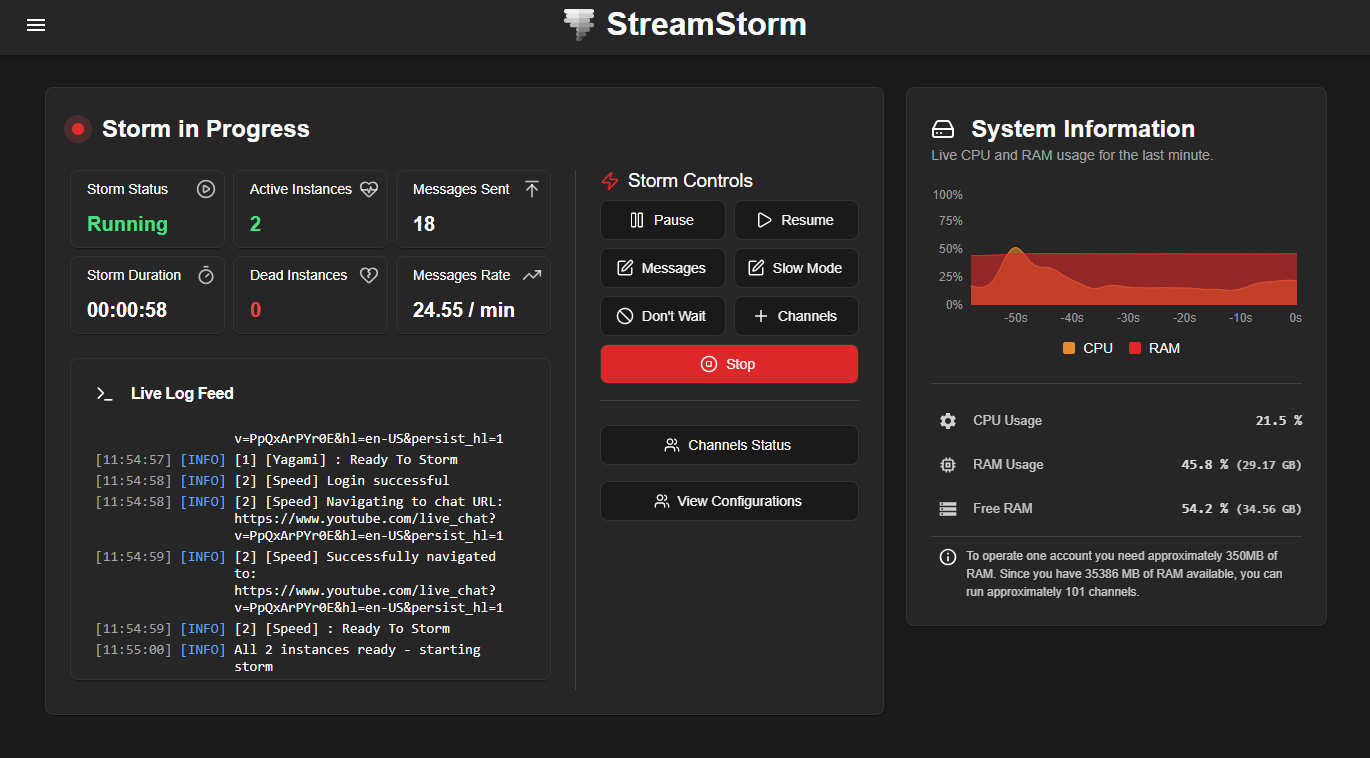The image size is (1370, 758).
Task: Click the lightning bolt beside Storm Controls
Action: 609,181
